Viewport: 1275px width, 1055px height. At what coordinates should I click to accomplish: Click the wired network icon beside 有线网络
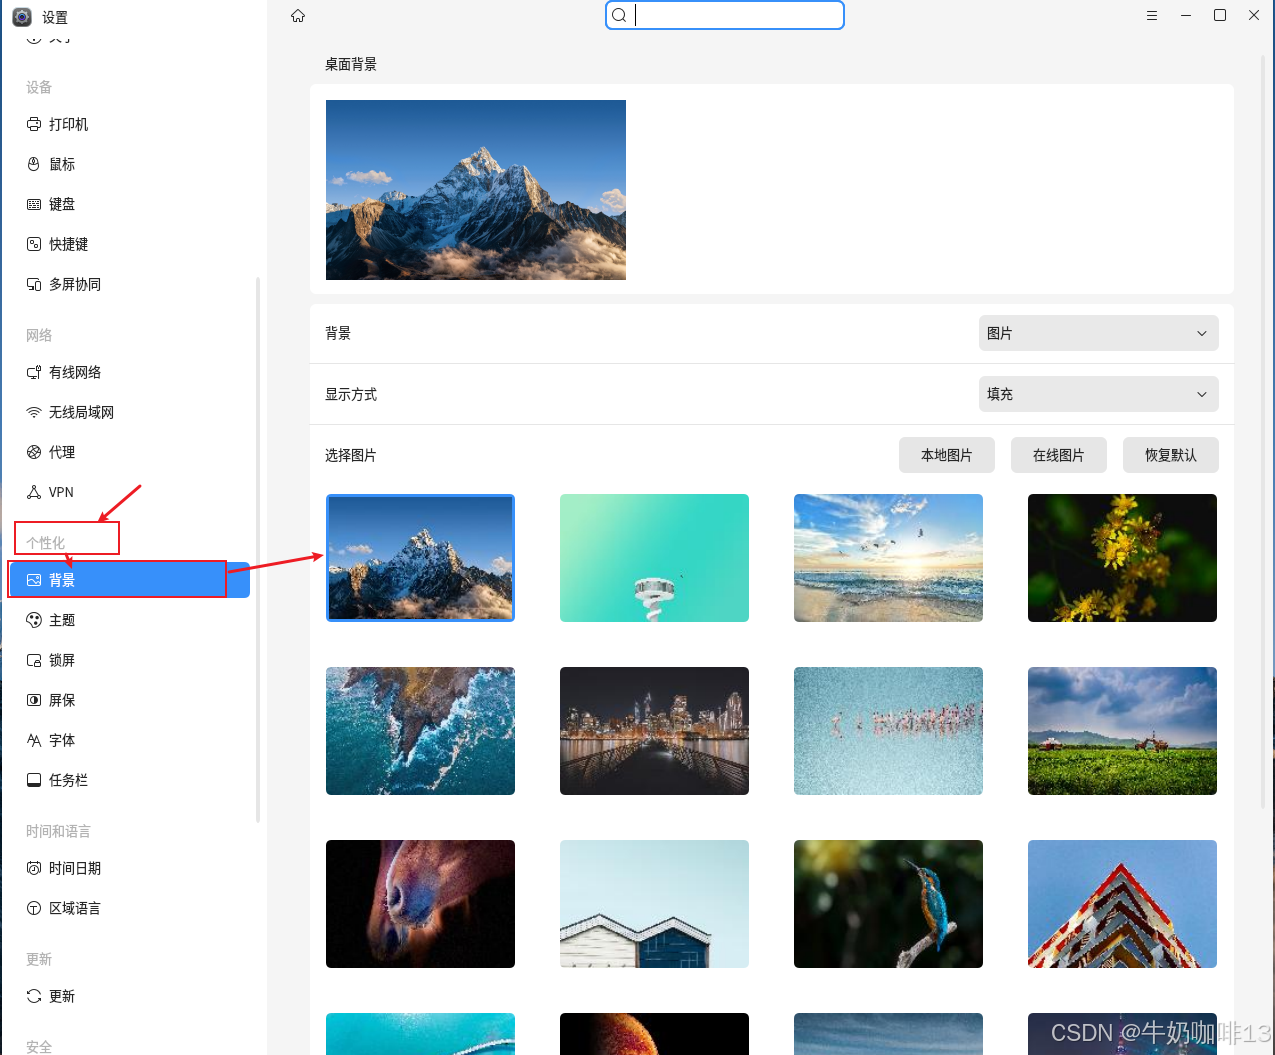(x=34, y=372)
